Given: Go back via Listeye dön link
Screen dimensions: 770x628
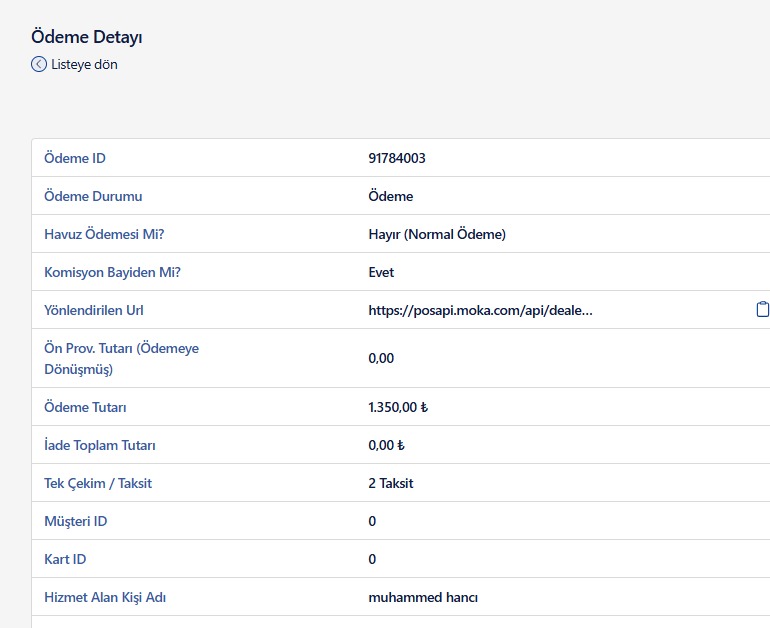Looking at the screenshot, I should [x=84, y=64].
